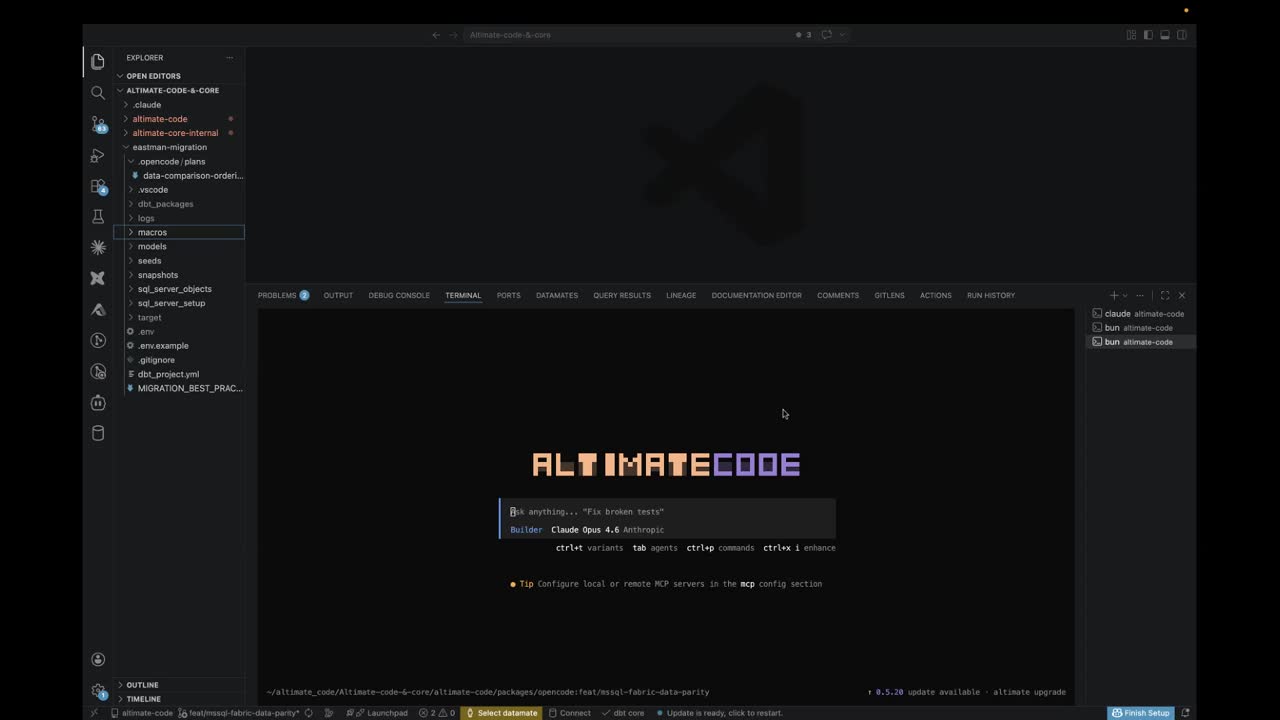Open the Claude starburst icon in activity bar
Viewport: 1280px width, 720px height.
[x=98, y=247]
